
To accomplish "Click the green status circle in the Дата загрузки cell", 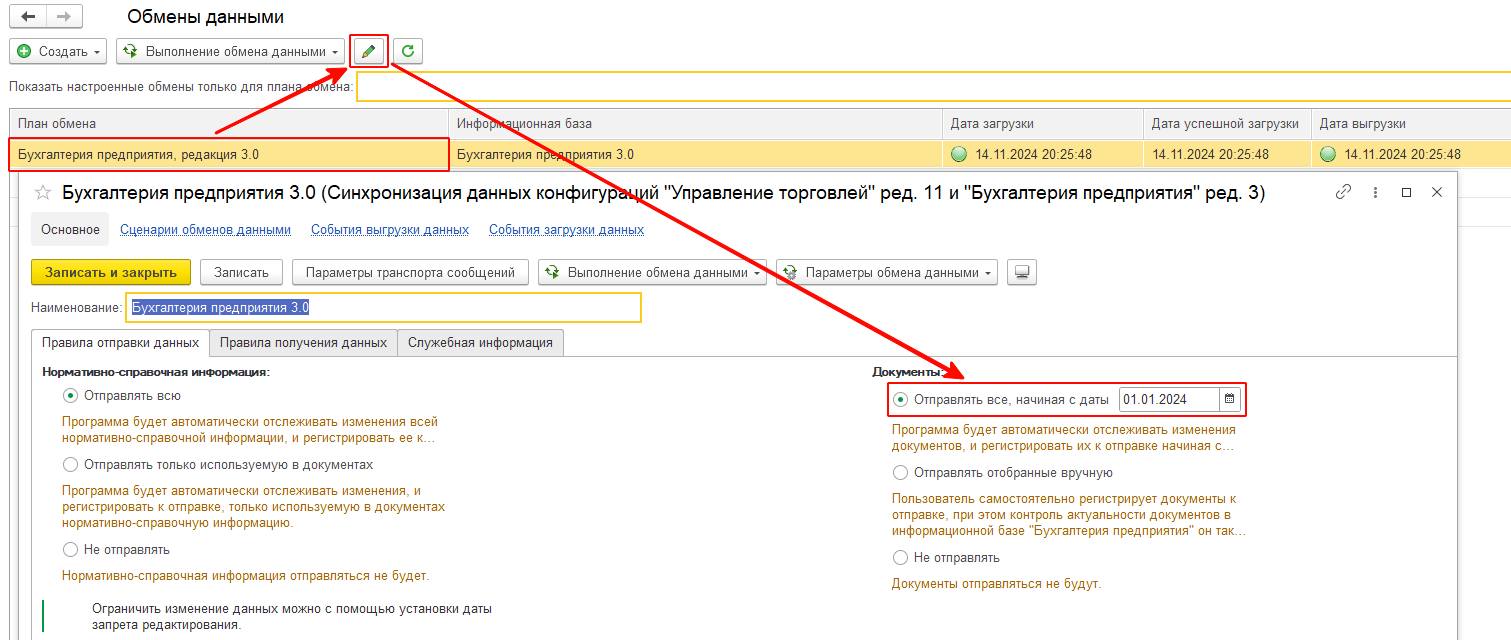I will pos(959,154).
